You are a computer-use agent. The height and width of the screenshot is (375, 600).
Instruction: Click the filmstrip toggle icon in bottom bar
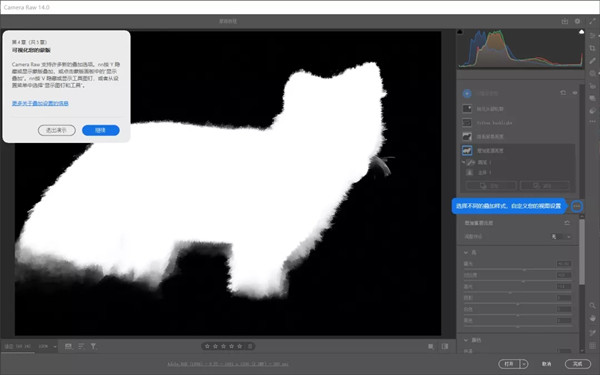click(68, 346)
